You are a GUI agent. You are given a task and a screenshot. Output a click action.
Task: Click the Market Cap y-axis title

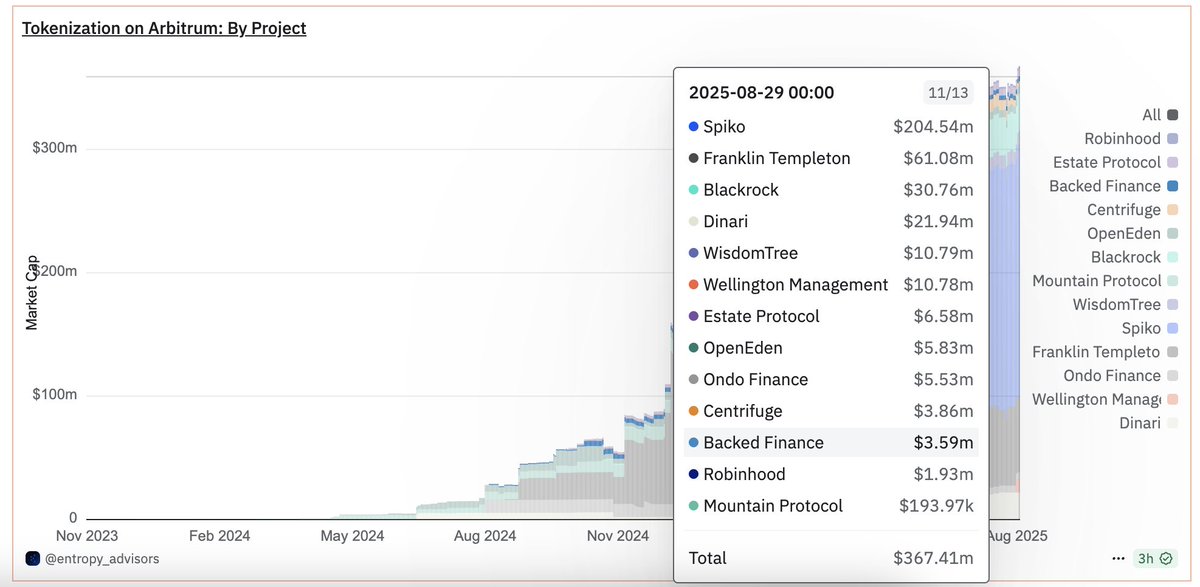click(x=32, y=292)
